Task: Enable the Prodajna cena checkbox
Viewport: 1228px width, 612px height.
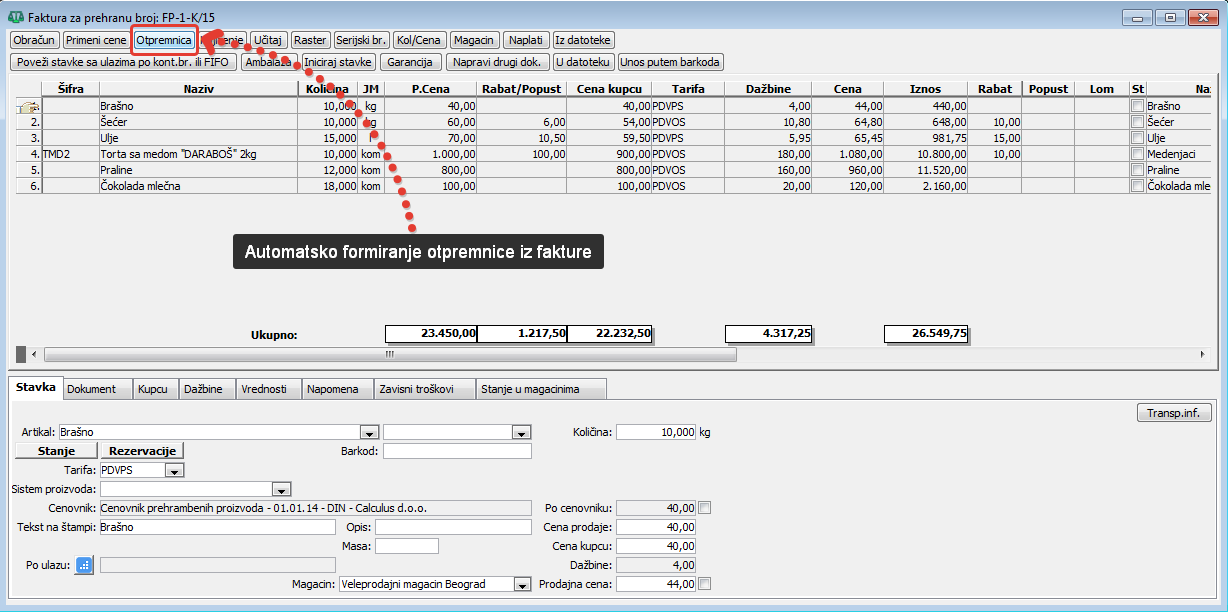Action: point(704,584)
